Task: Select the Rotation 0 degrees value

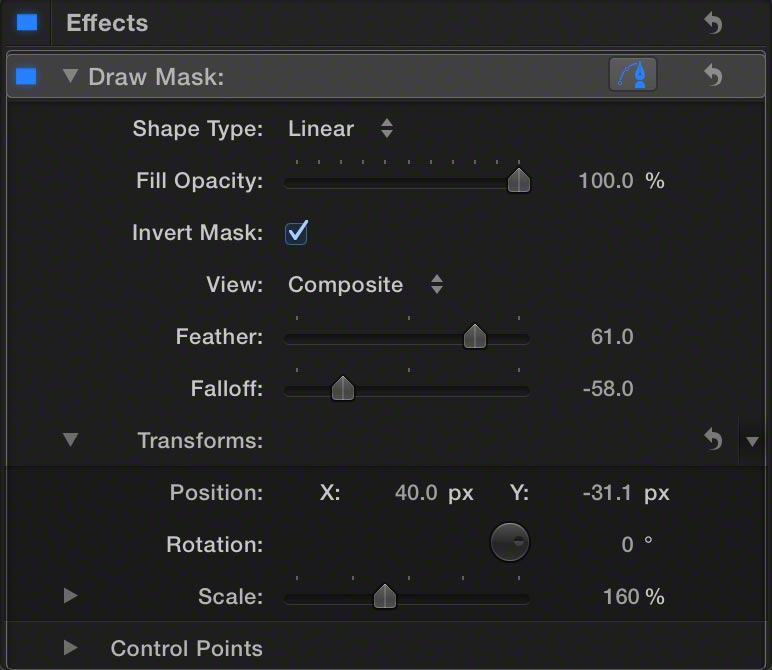Action: 627,544
